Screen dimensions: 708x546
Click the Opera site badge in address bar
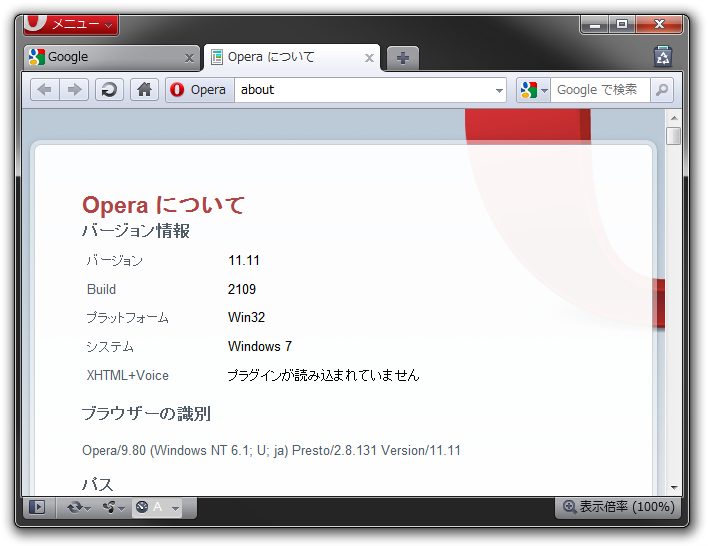click(200, 89)
